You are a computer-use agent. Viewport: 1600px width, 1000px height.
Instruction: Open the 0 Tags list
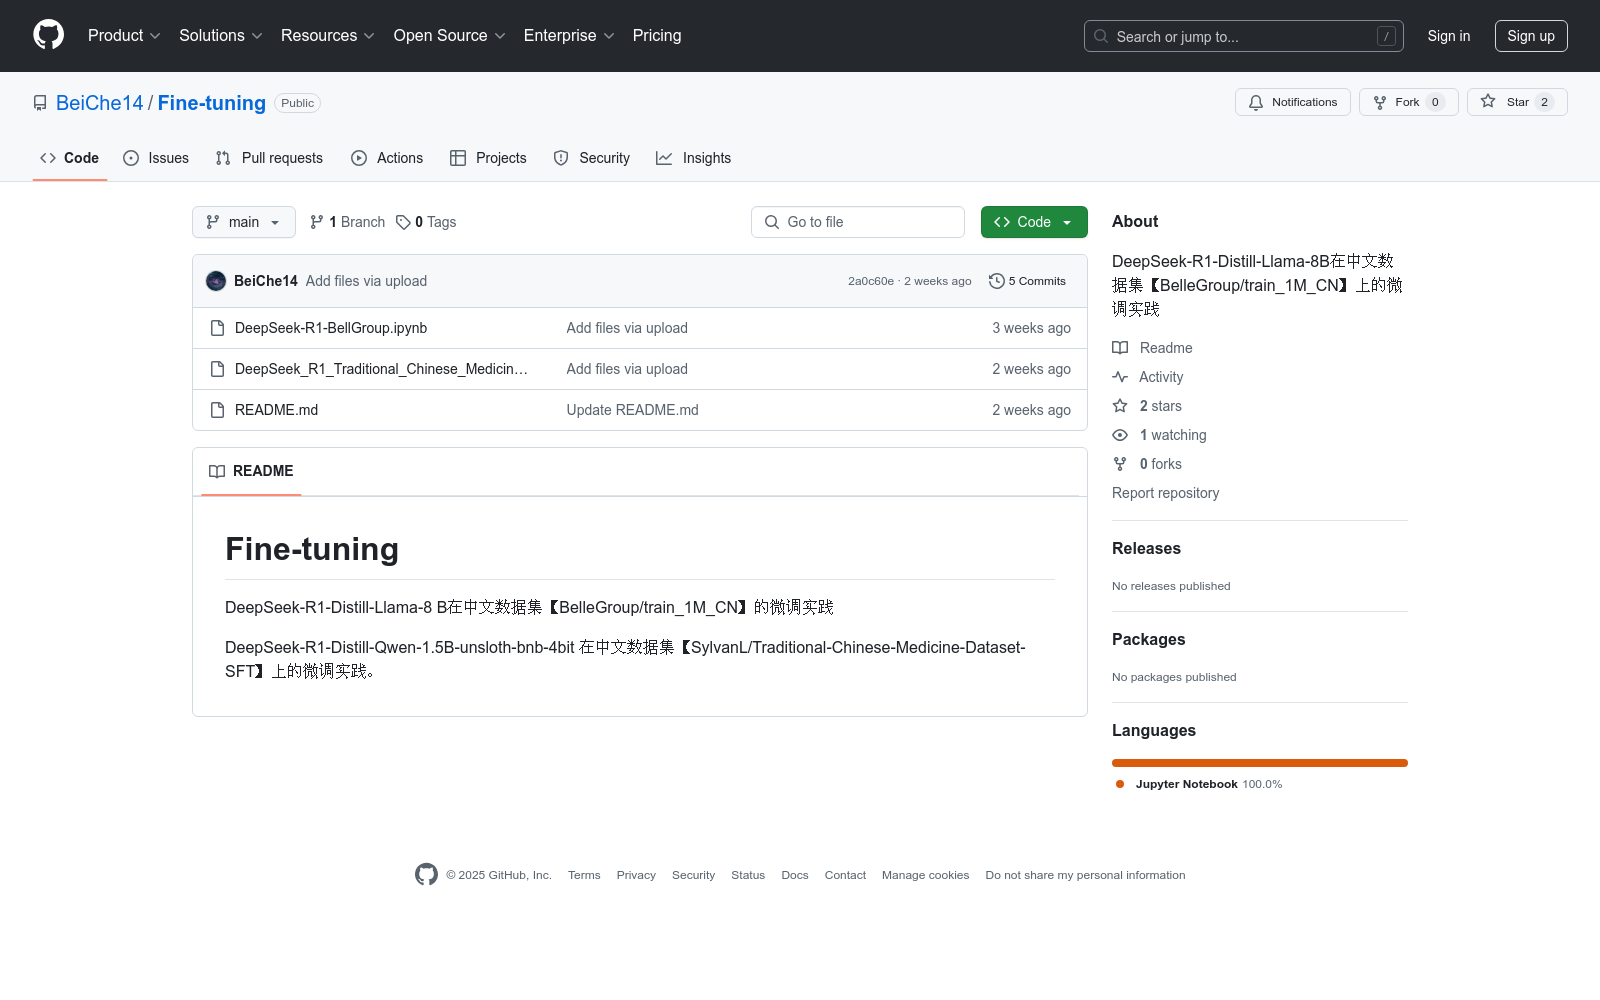pyautogui.click(x=426, y=222)
